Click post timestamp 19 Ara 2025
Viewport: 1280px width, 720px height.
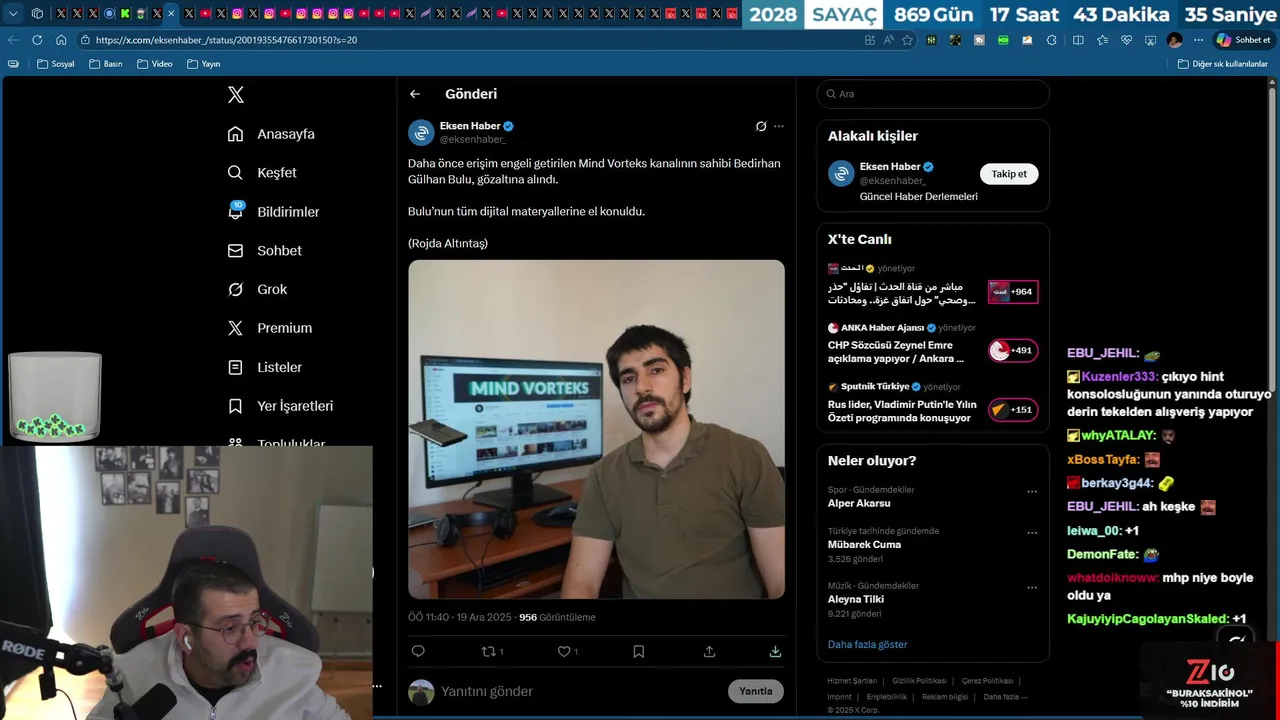point(483,617)
